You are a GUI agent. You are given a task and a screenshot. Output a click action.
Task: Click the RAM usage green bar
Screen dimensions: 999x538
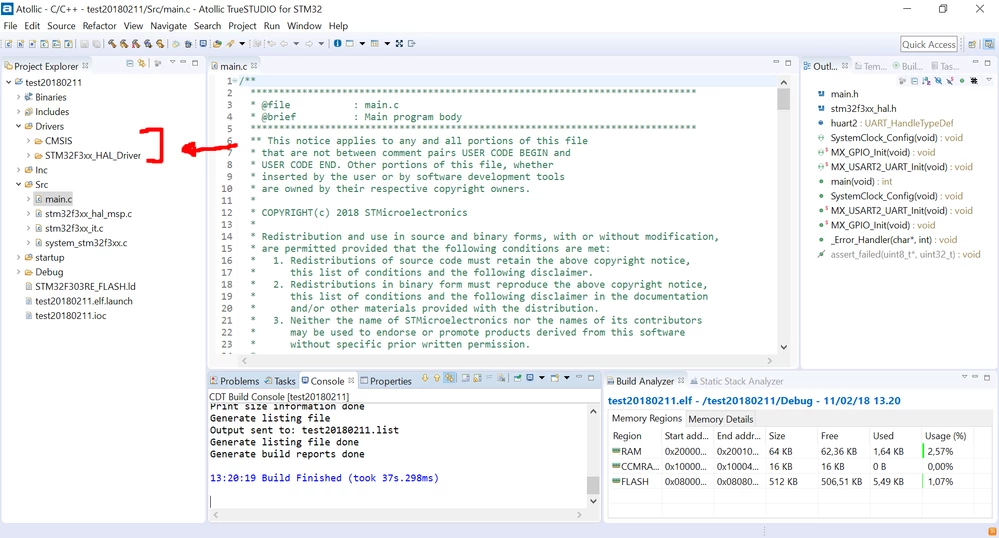pos(923,451)
